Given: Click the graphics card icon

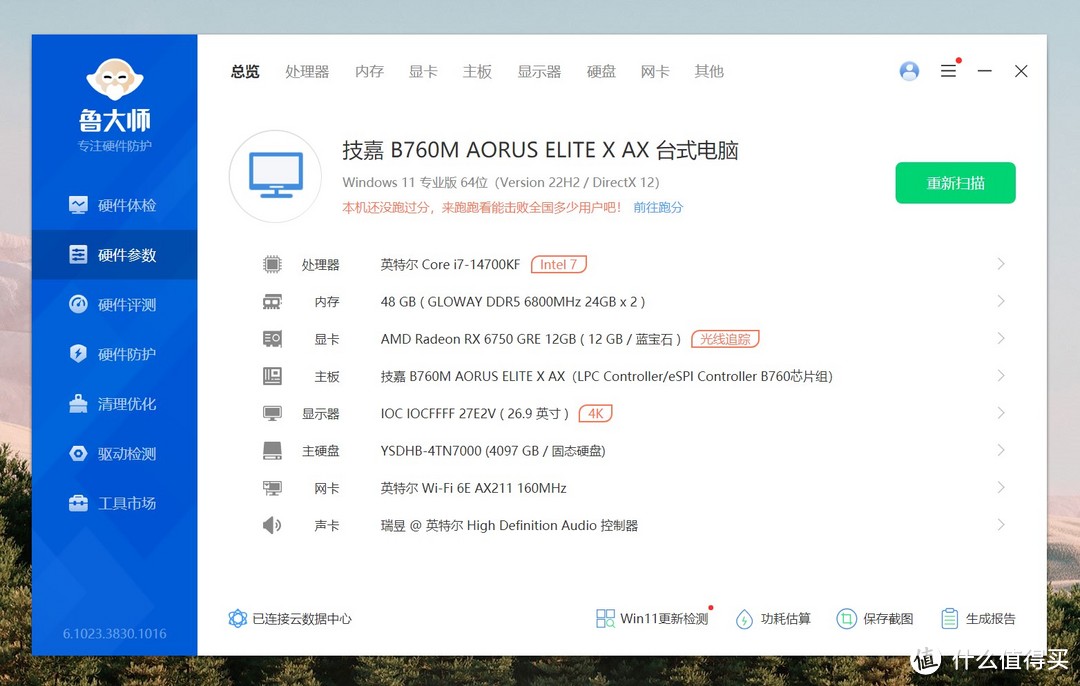Looking at the screenshot, I should click(272, 339).
